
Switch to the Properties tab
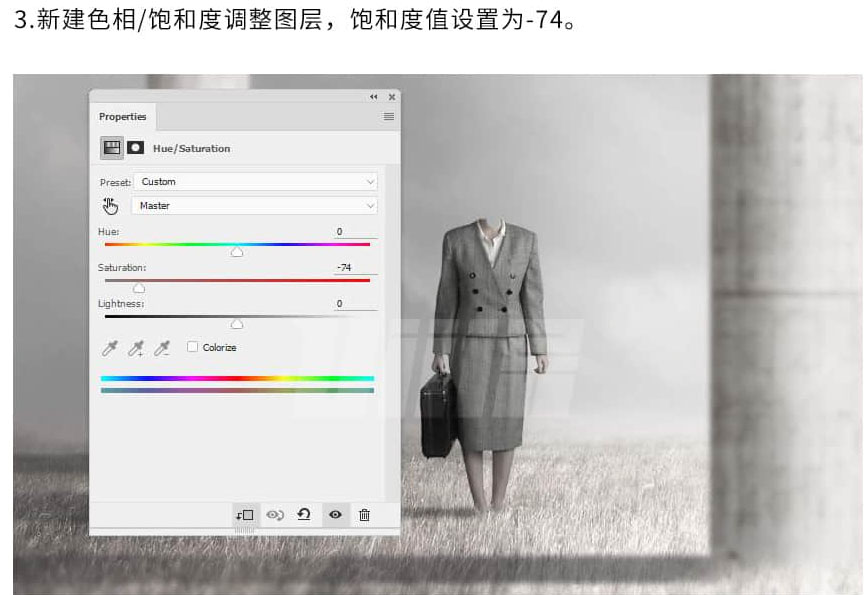[122, 117]
